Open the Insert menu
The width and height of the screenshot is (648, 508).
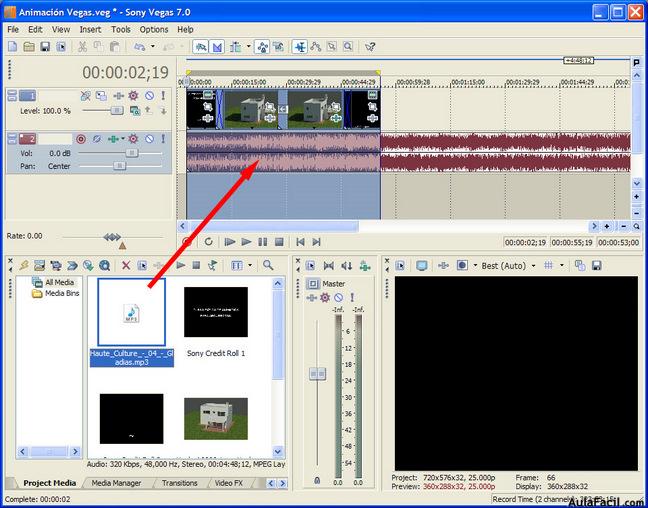(90, 29)
